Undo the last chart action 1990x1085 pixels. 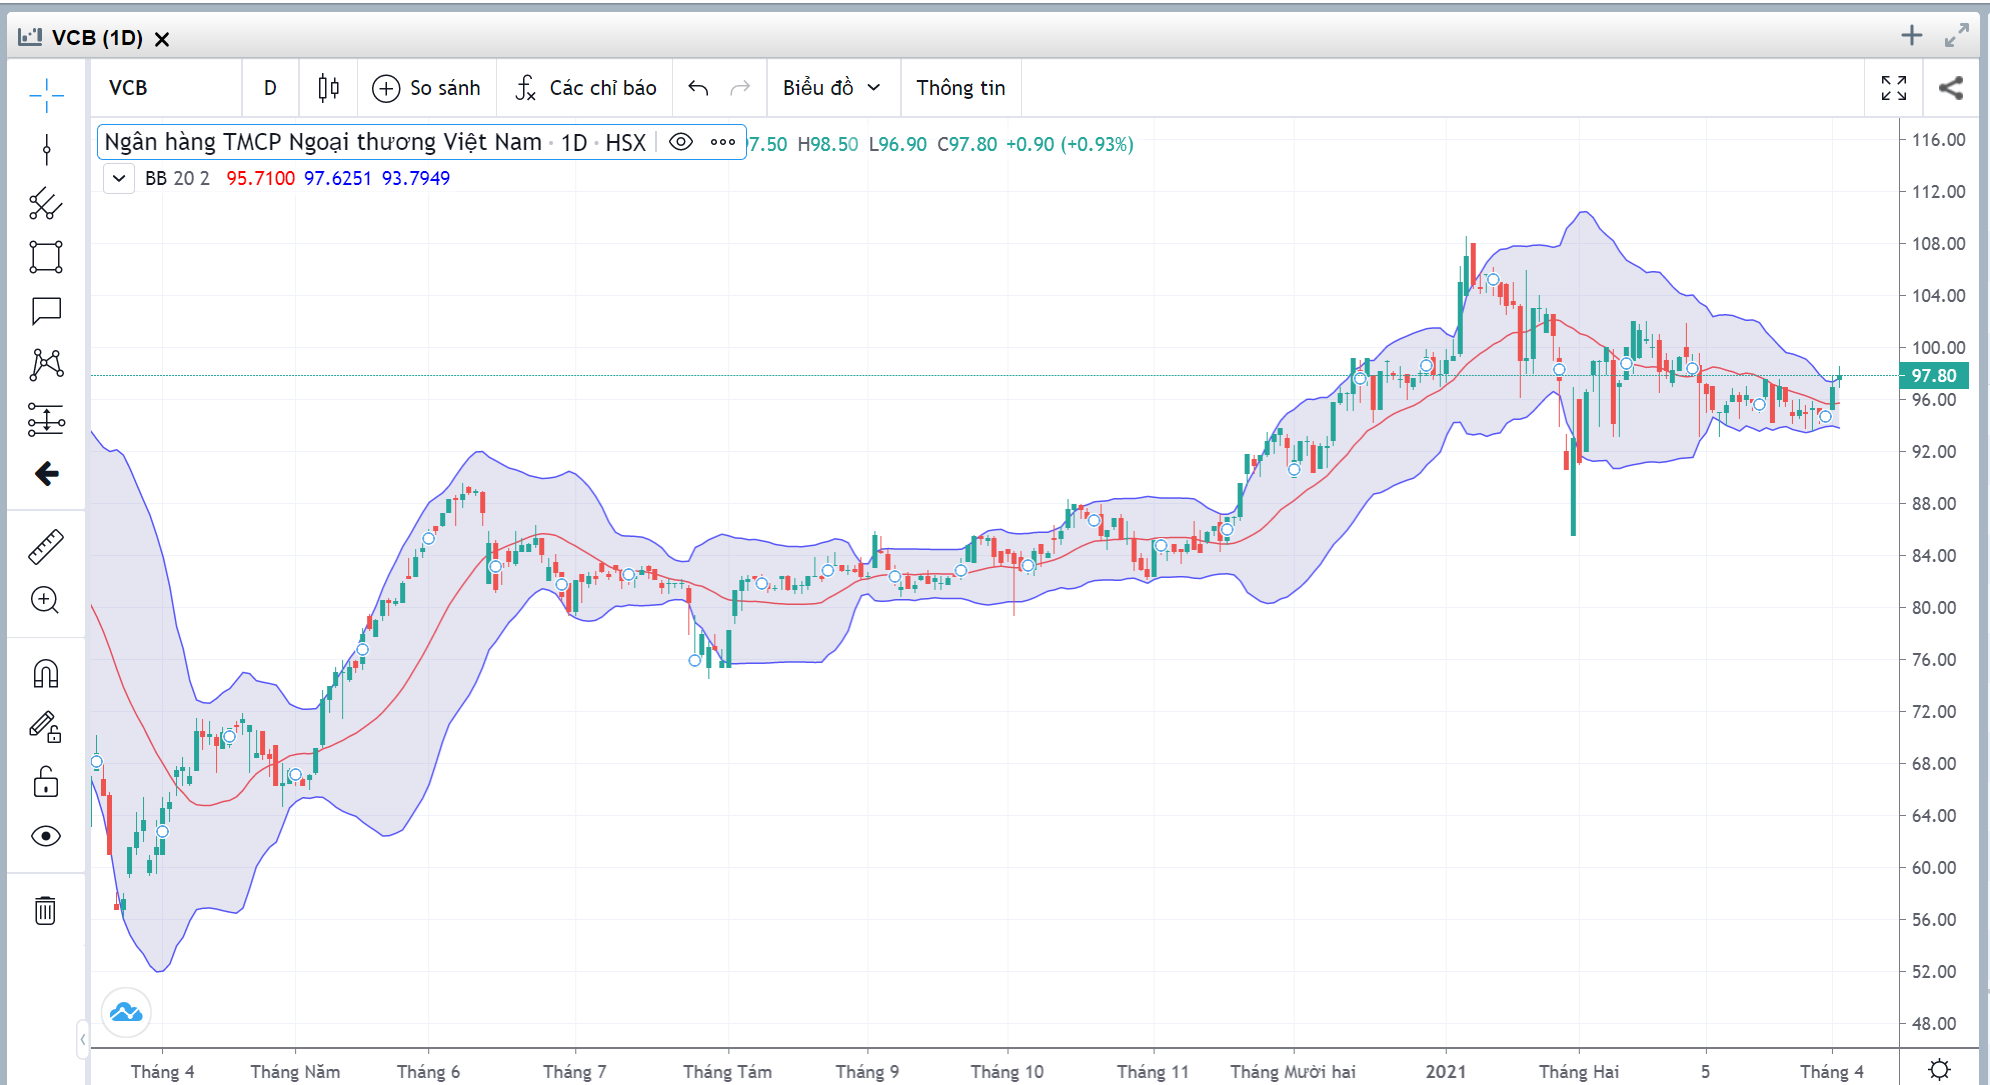coord(698,88)
